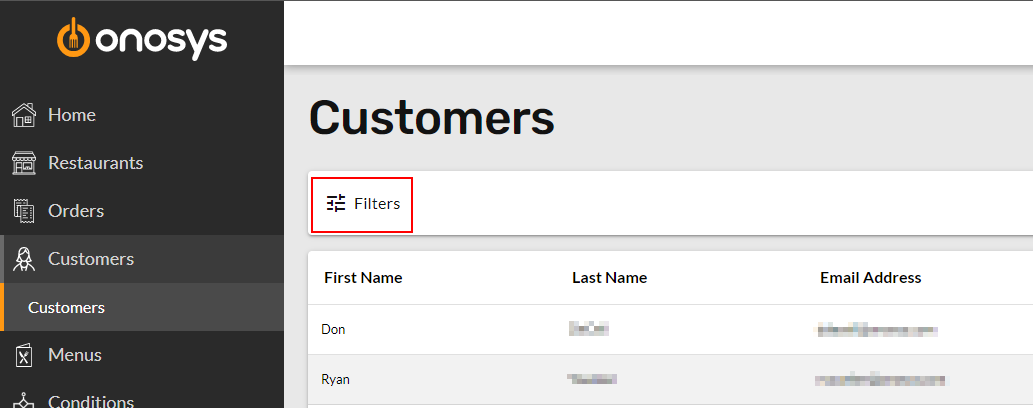
Task: Click Don's blurred email address cell
Action: (877, 330)
